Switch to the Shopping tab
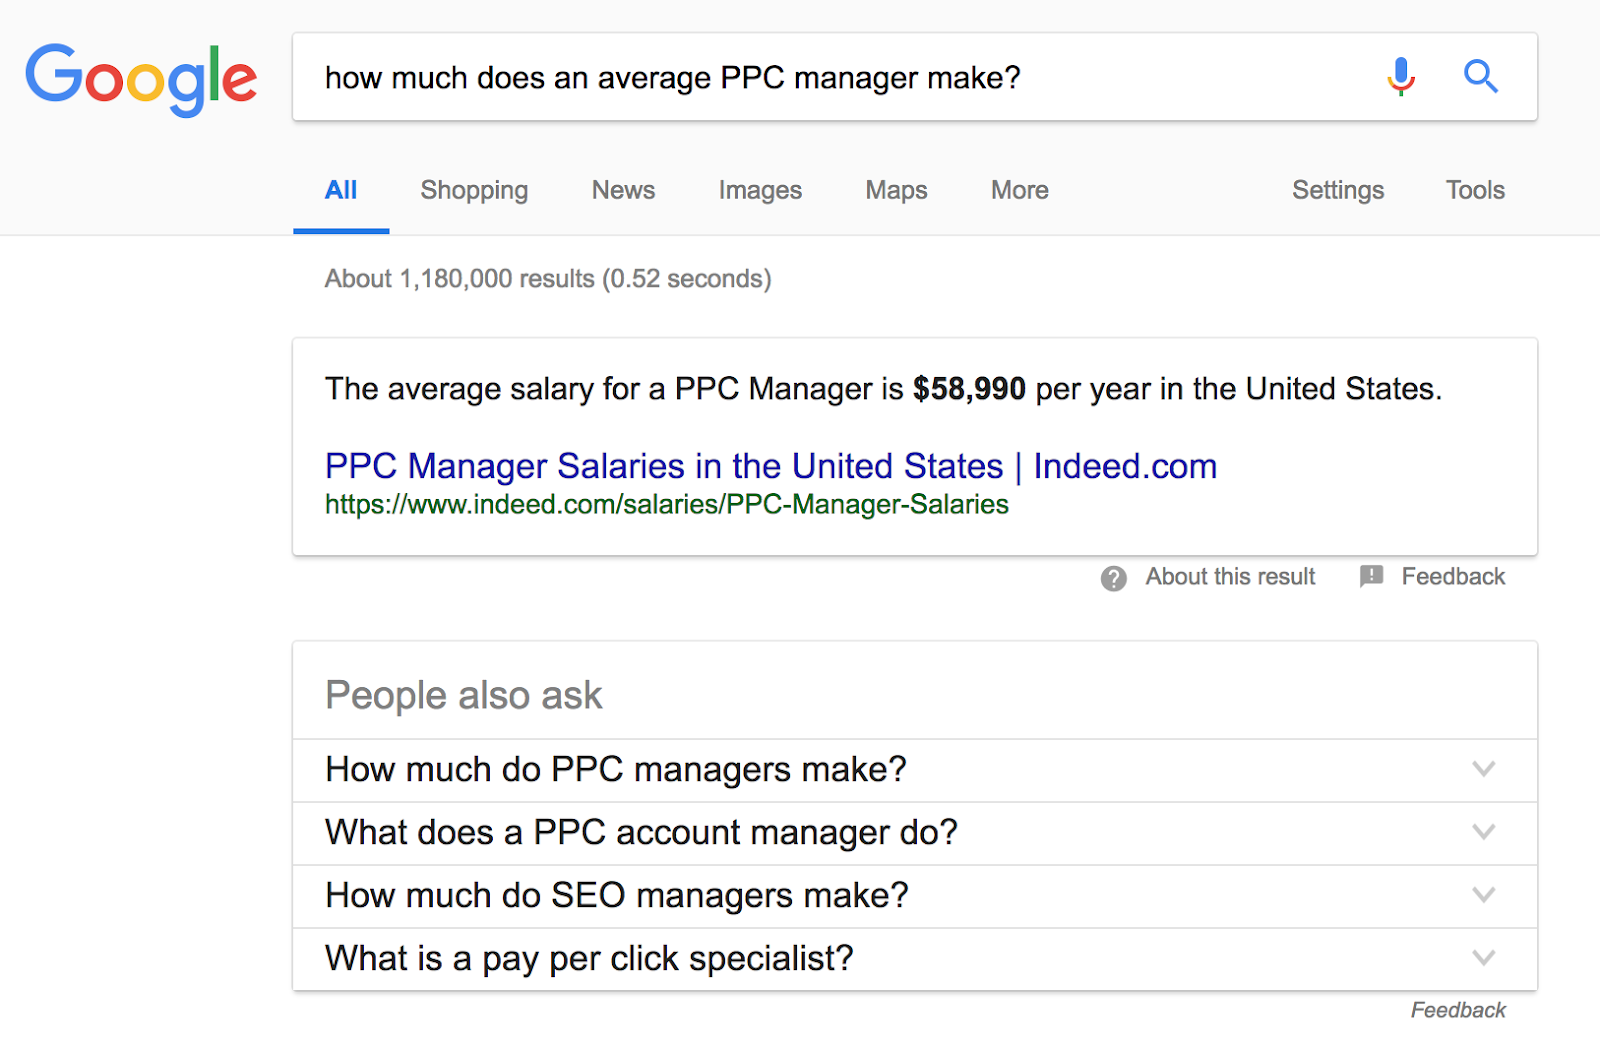 [x=474, y=190]
